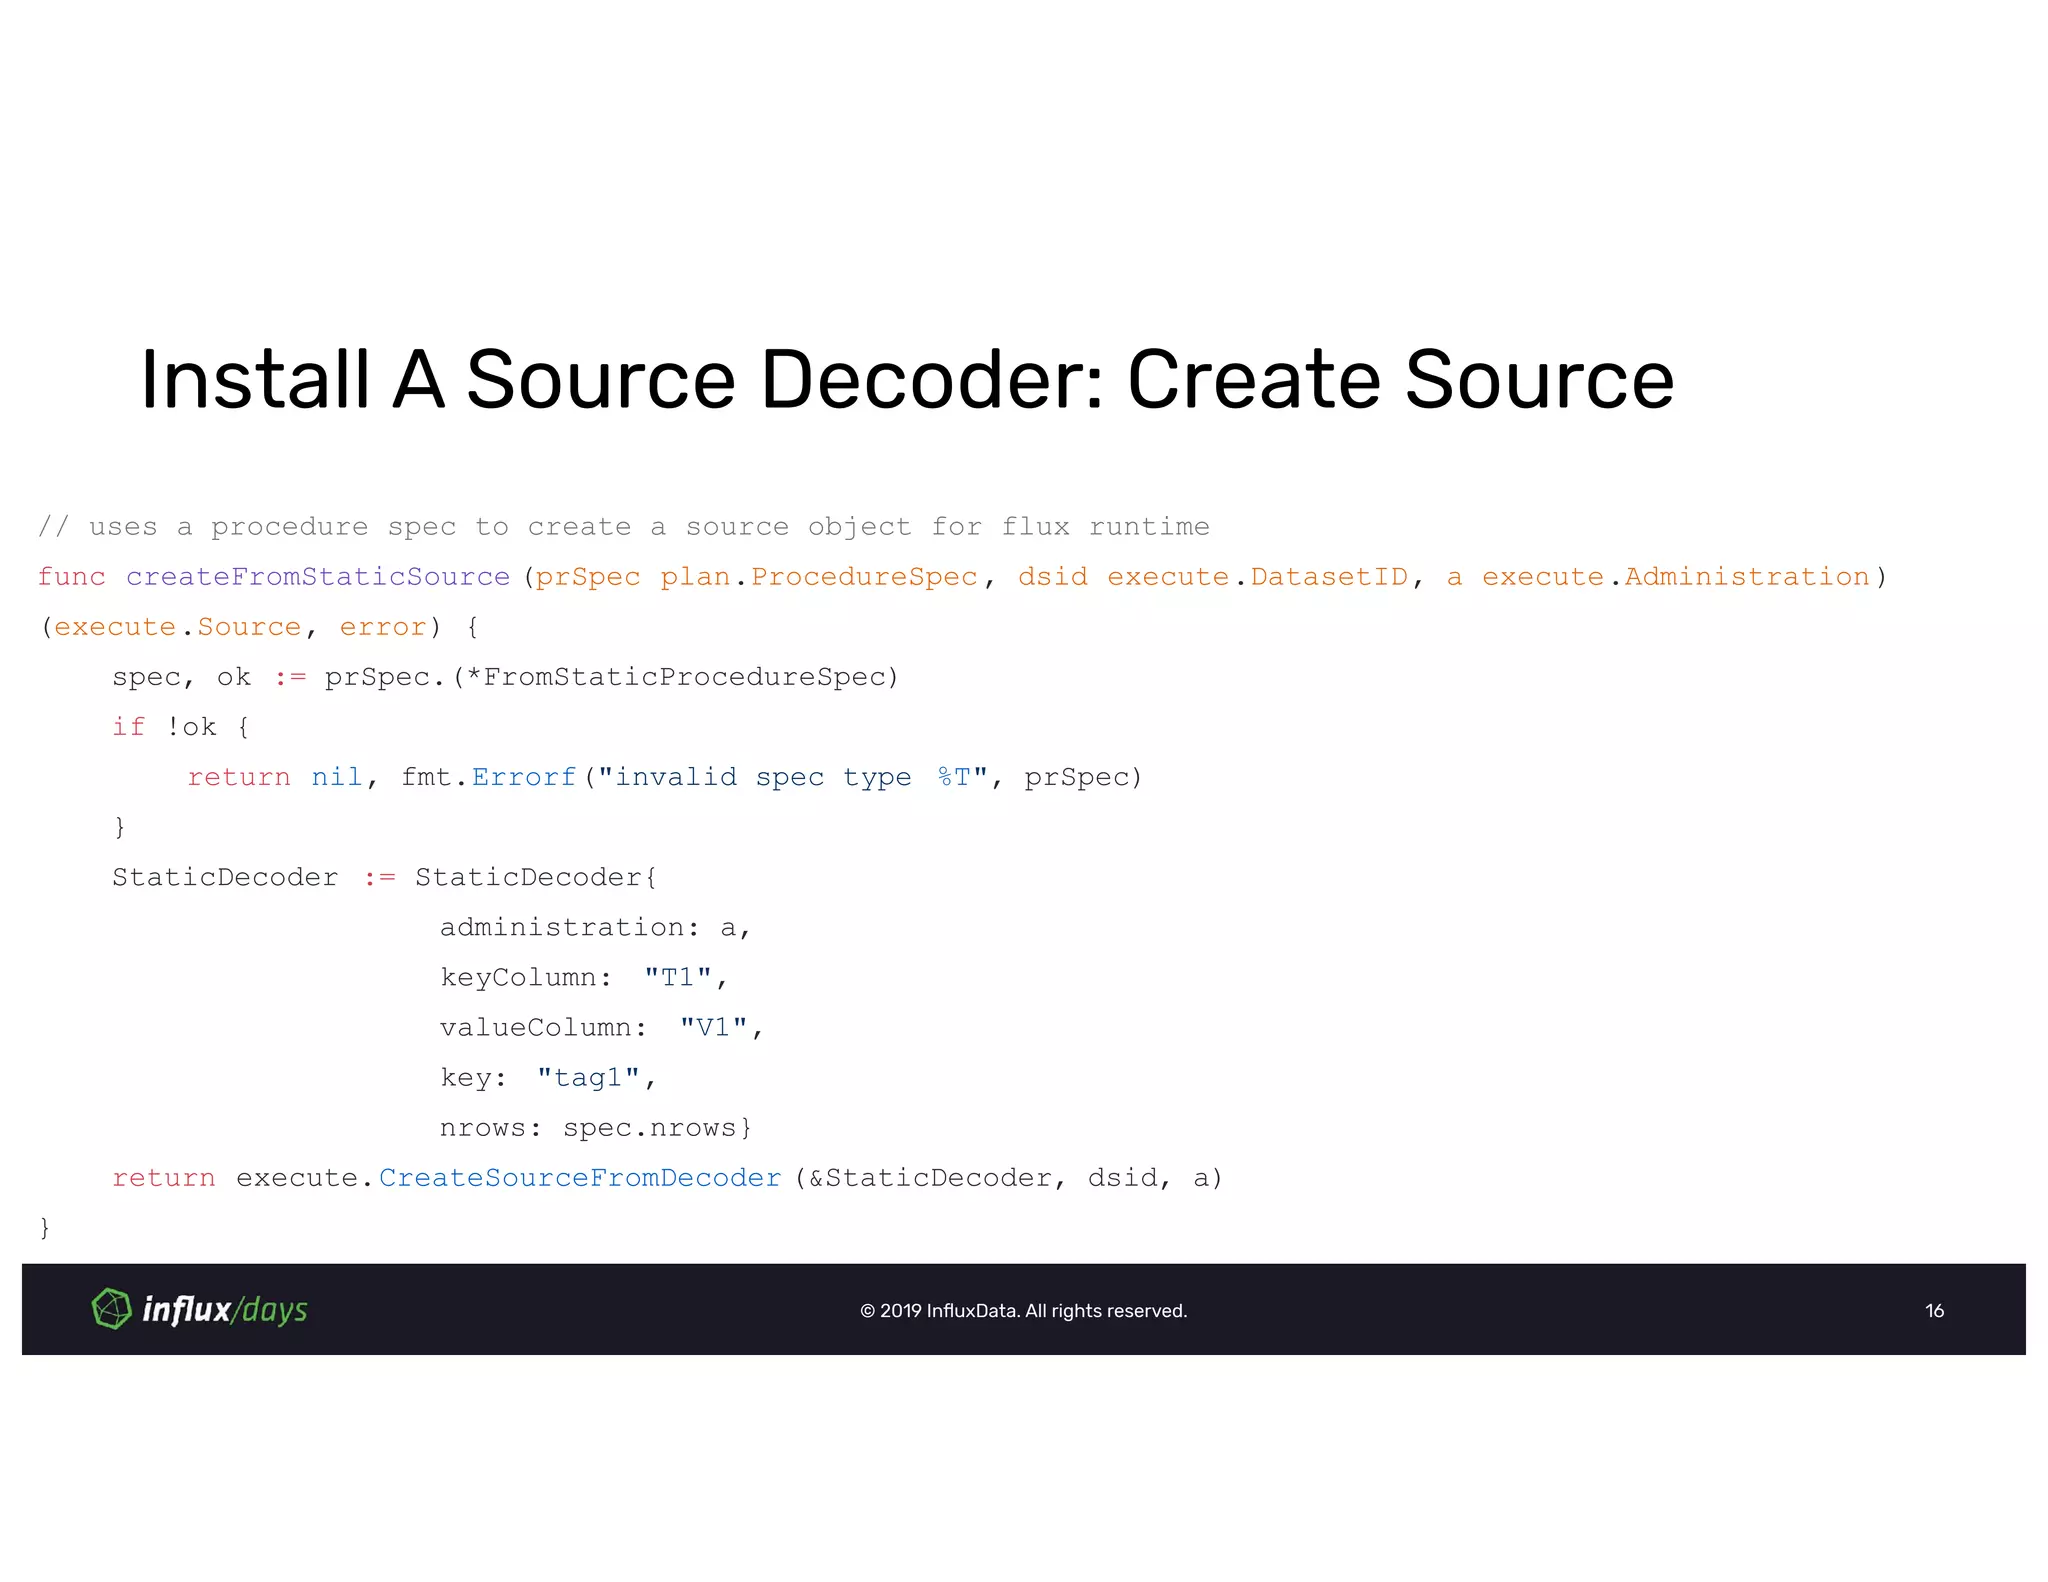Viewport: 2048px width, 1582px height.
Task: Click 'execute.Administration' parameter type
Action: pos(1676,577)
